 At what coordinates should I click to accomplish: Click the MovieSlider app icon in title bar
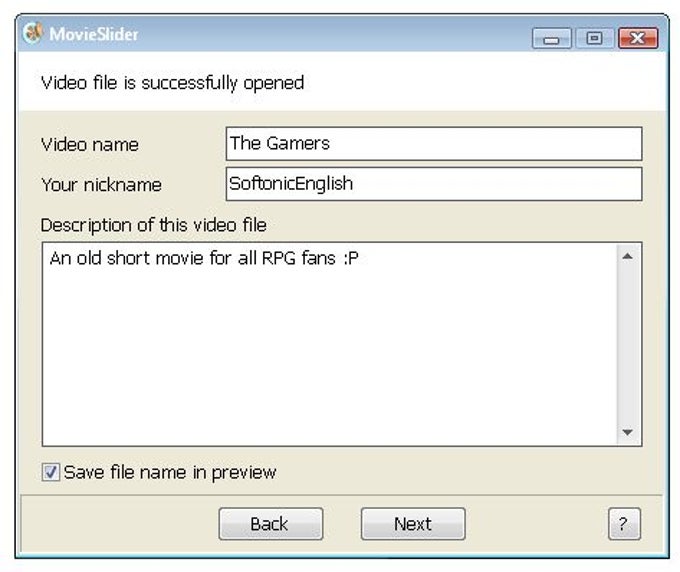coord(33,35)
